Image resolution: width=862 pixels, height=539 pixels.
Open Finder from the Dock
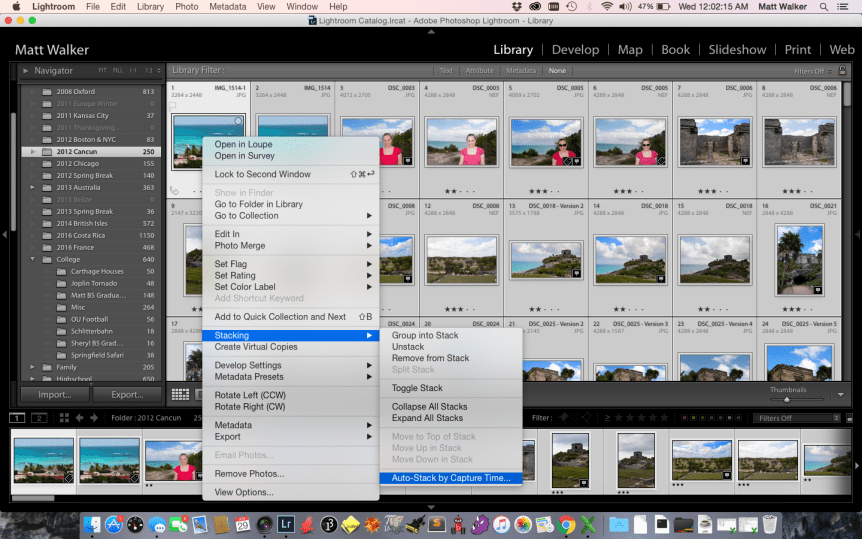point(92,524)
